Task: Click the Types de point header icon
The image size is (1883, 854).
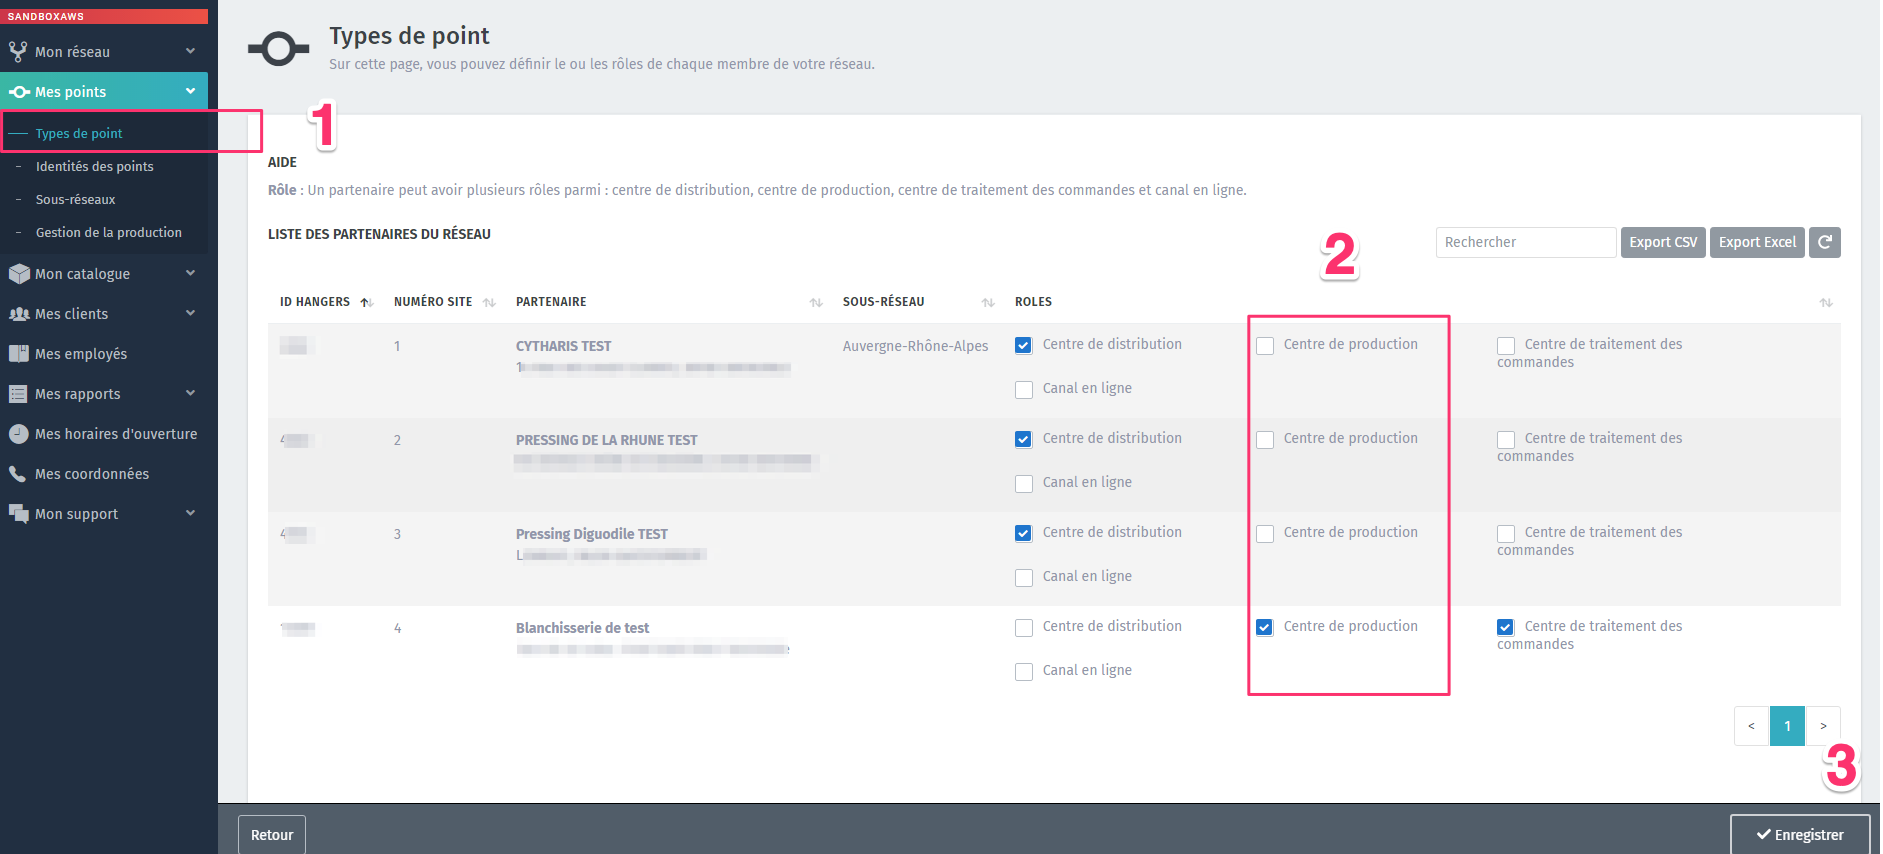Action: [x=278, y=48]
